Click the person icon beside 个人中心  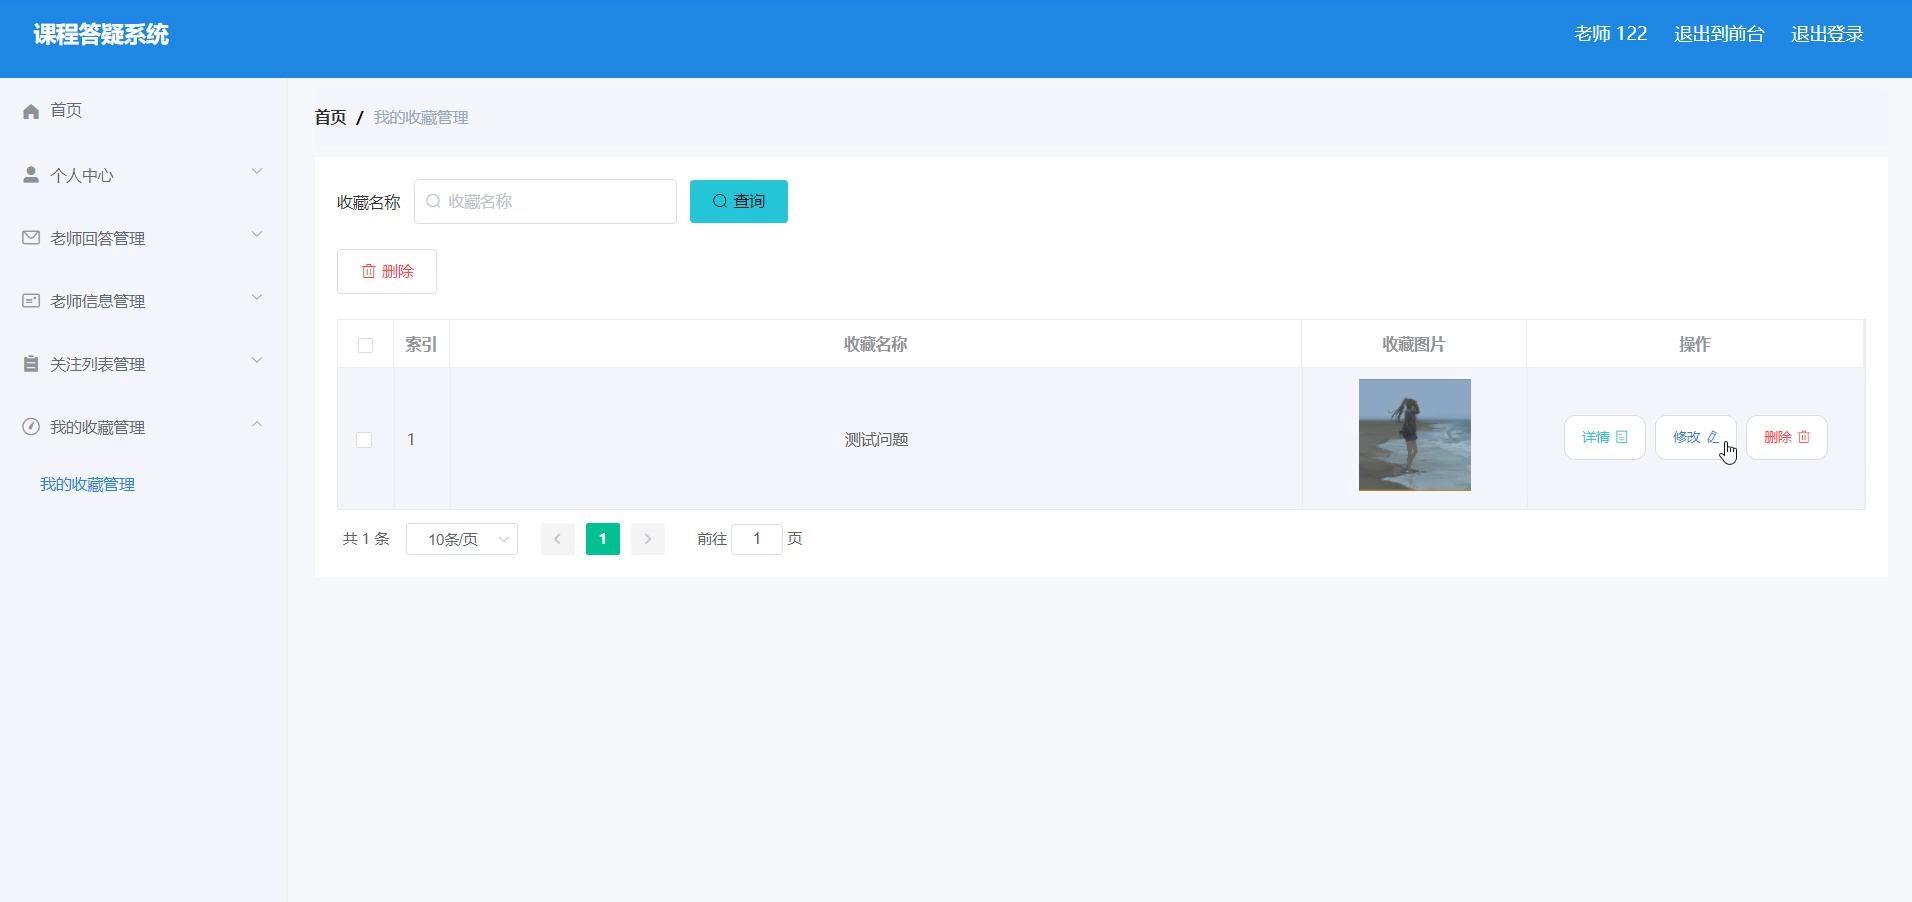pos(31,175)
